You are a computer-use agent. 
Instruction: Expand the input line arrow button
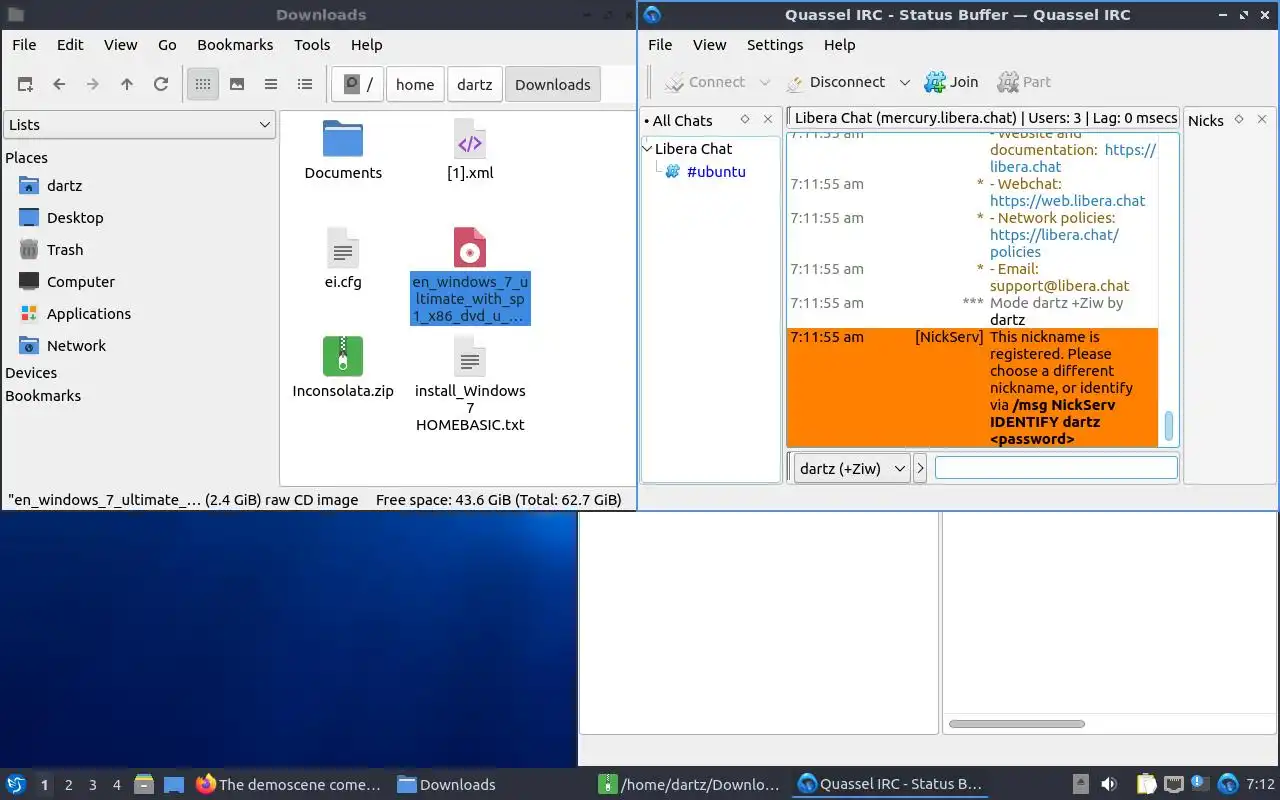(921, 468)
